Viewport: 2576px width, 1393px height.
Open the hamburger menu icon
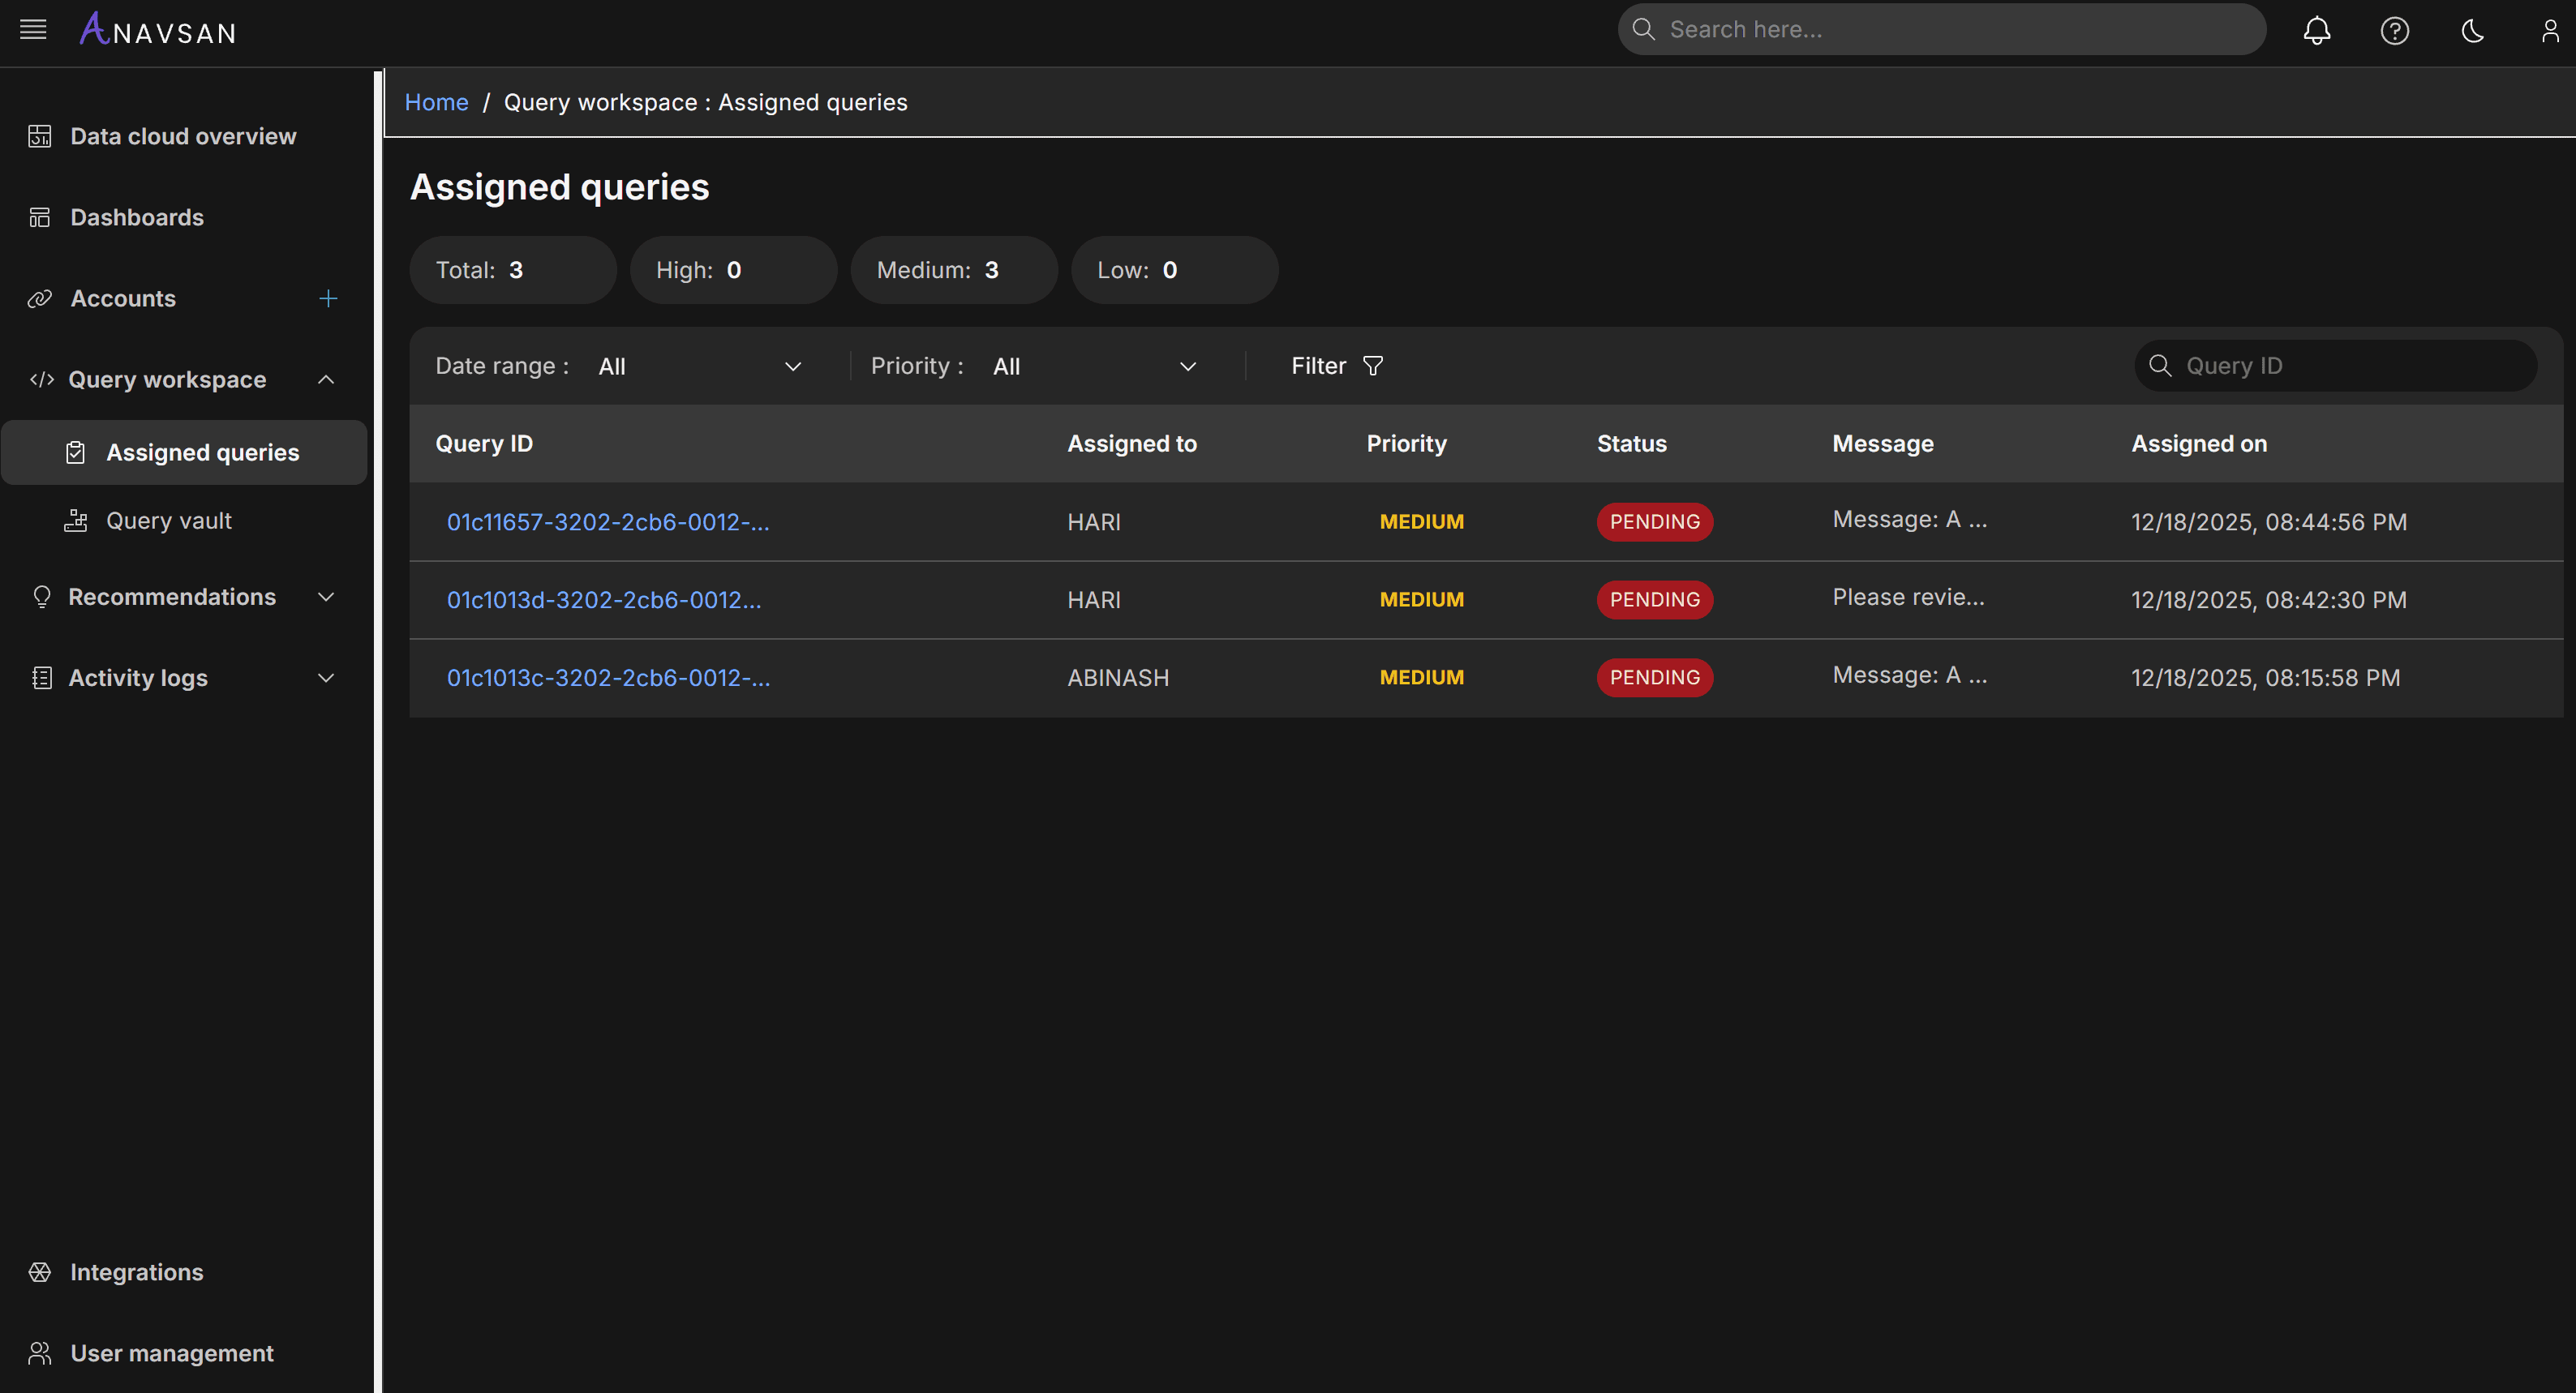click(33, 30)
